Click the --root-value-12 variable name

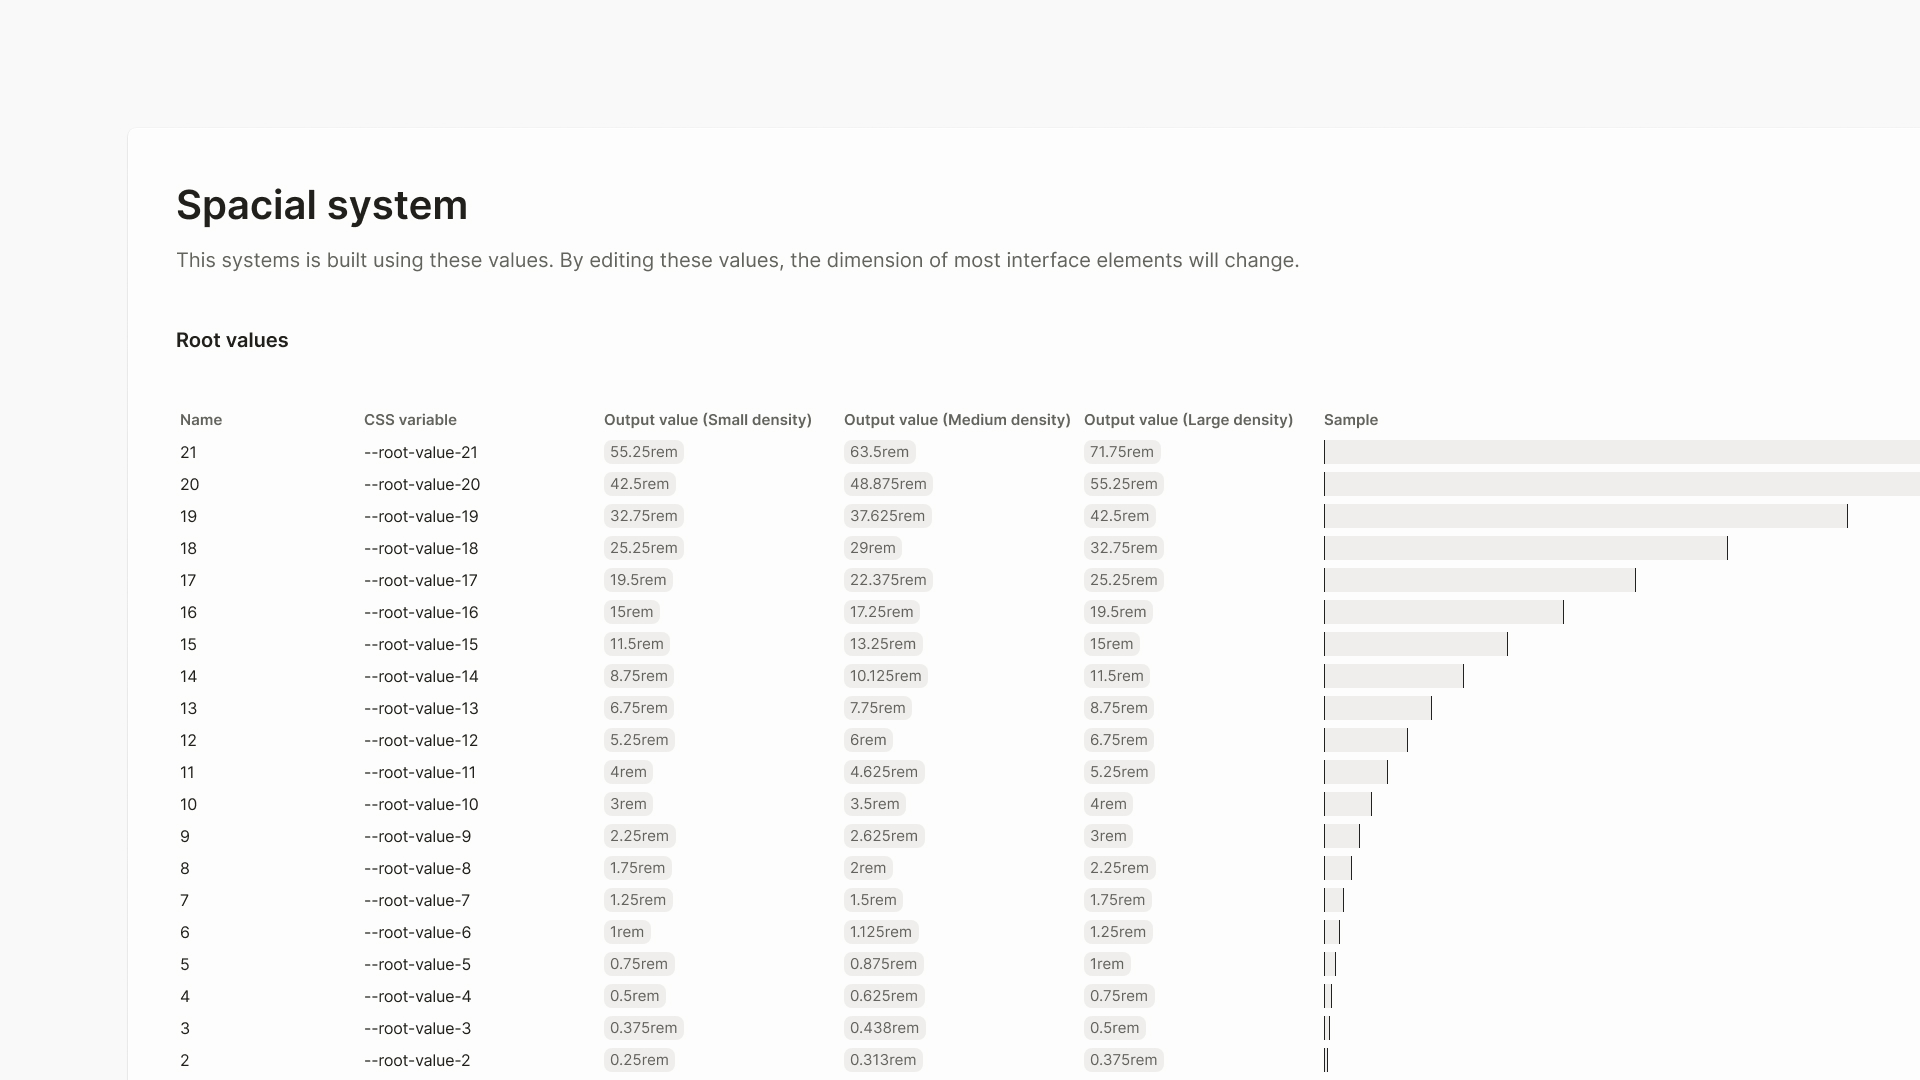pyautogui.click(x=420, y=740)
